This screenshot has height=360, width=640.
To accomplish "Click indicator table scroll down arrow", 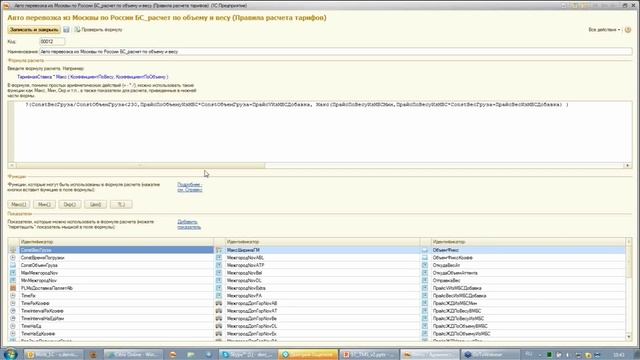I will (x=629, y=337).
